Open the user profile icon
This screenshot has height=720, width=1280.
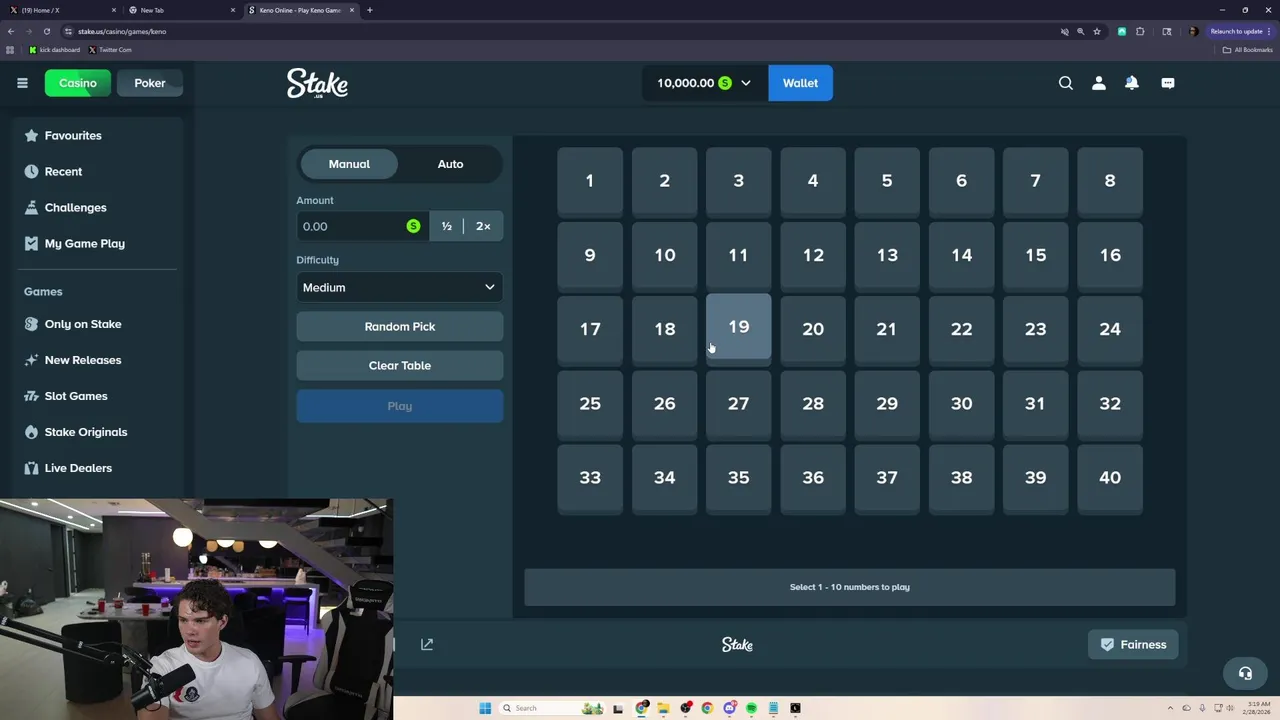point(1099,83)
